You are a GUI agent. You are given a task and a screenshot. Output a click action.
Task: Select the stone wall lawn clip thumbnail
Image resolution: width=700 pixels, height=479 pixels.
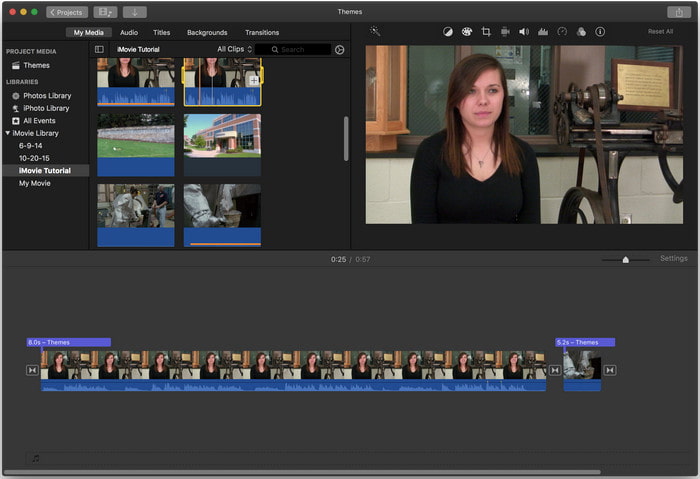[136, 145]
